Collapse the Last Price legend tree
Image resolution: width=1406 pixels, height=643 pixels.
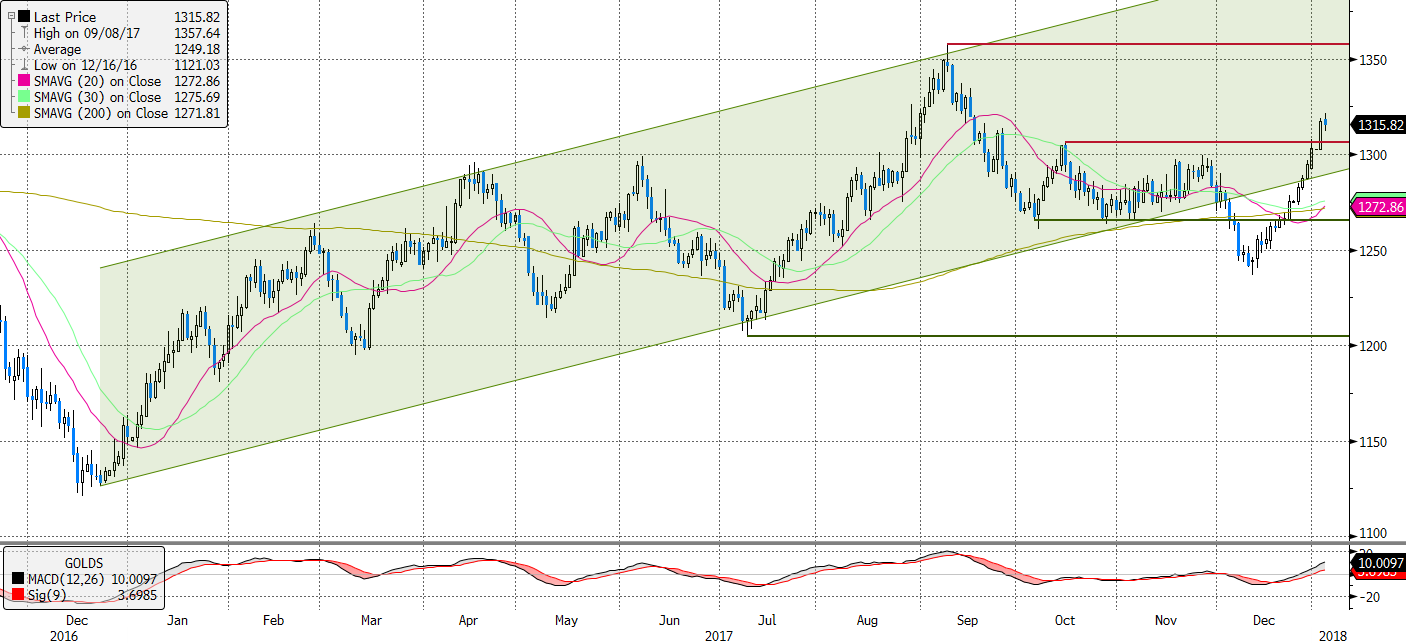9,17
